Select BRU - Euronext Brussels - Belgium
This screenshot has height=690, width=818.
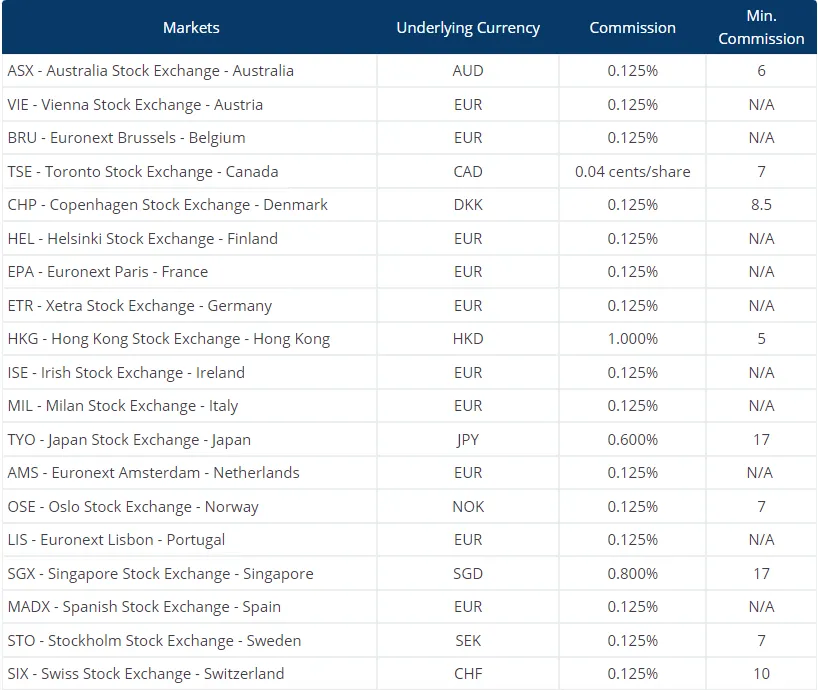(126, 138)
